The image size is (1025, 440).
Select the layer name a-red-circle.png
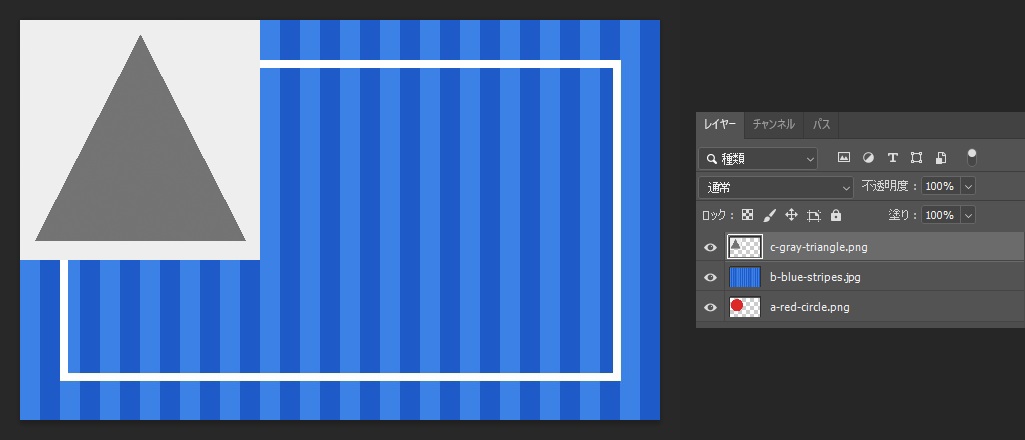810,307
